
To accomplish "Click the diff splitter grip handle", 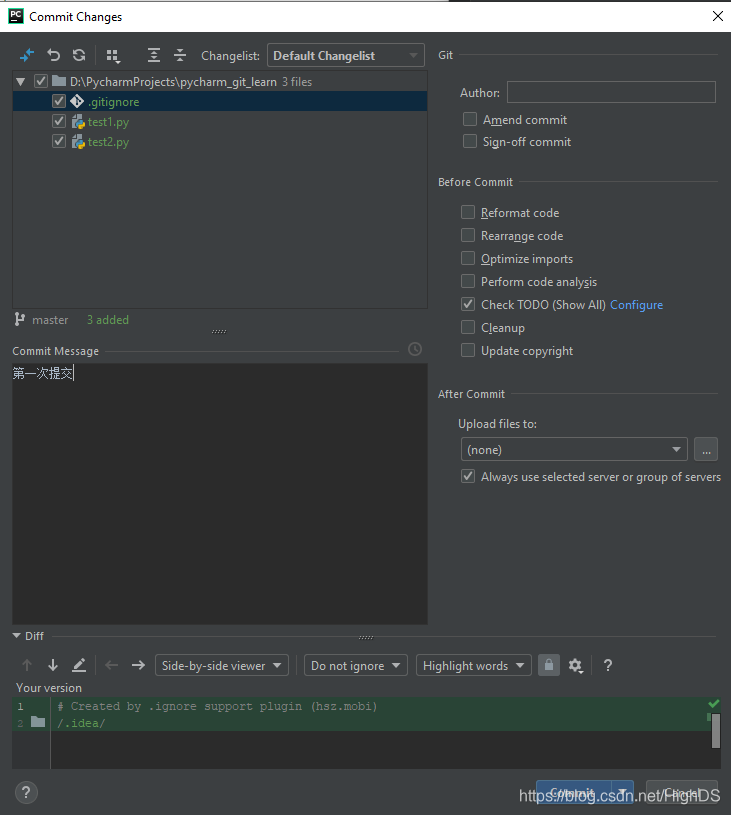I will (x=366, y=637).
